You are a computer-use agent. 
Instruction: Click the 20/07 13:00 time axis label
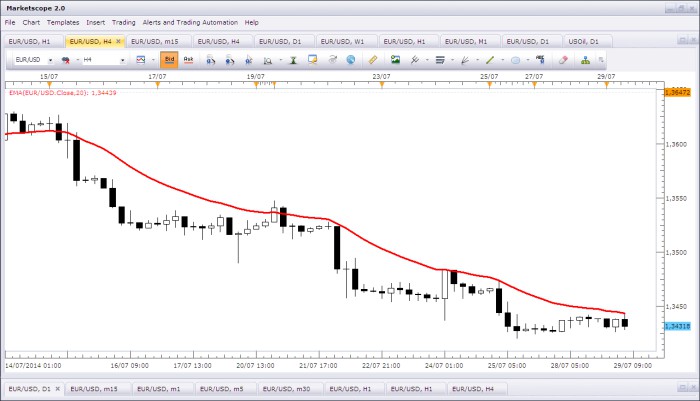tap(255, 365)
